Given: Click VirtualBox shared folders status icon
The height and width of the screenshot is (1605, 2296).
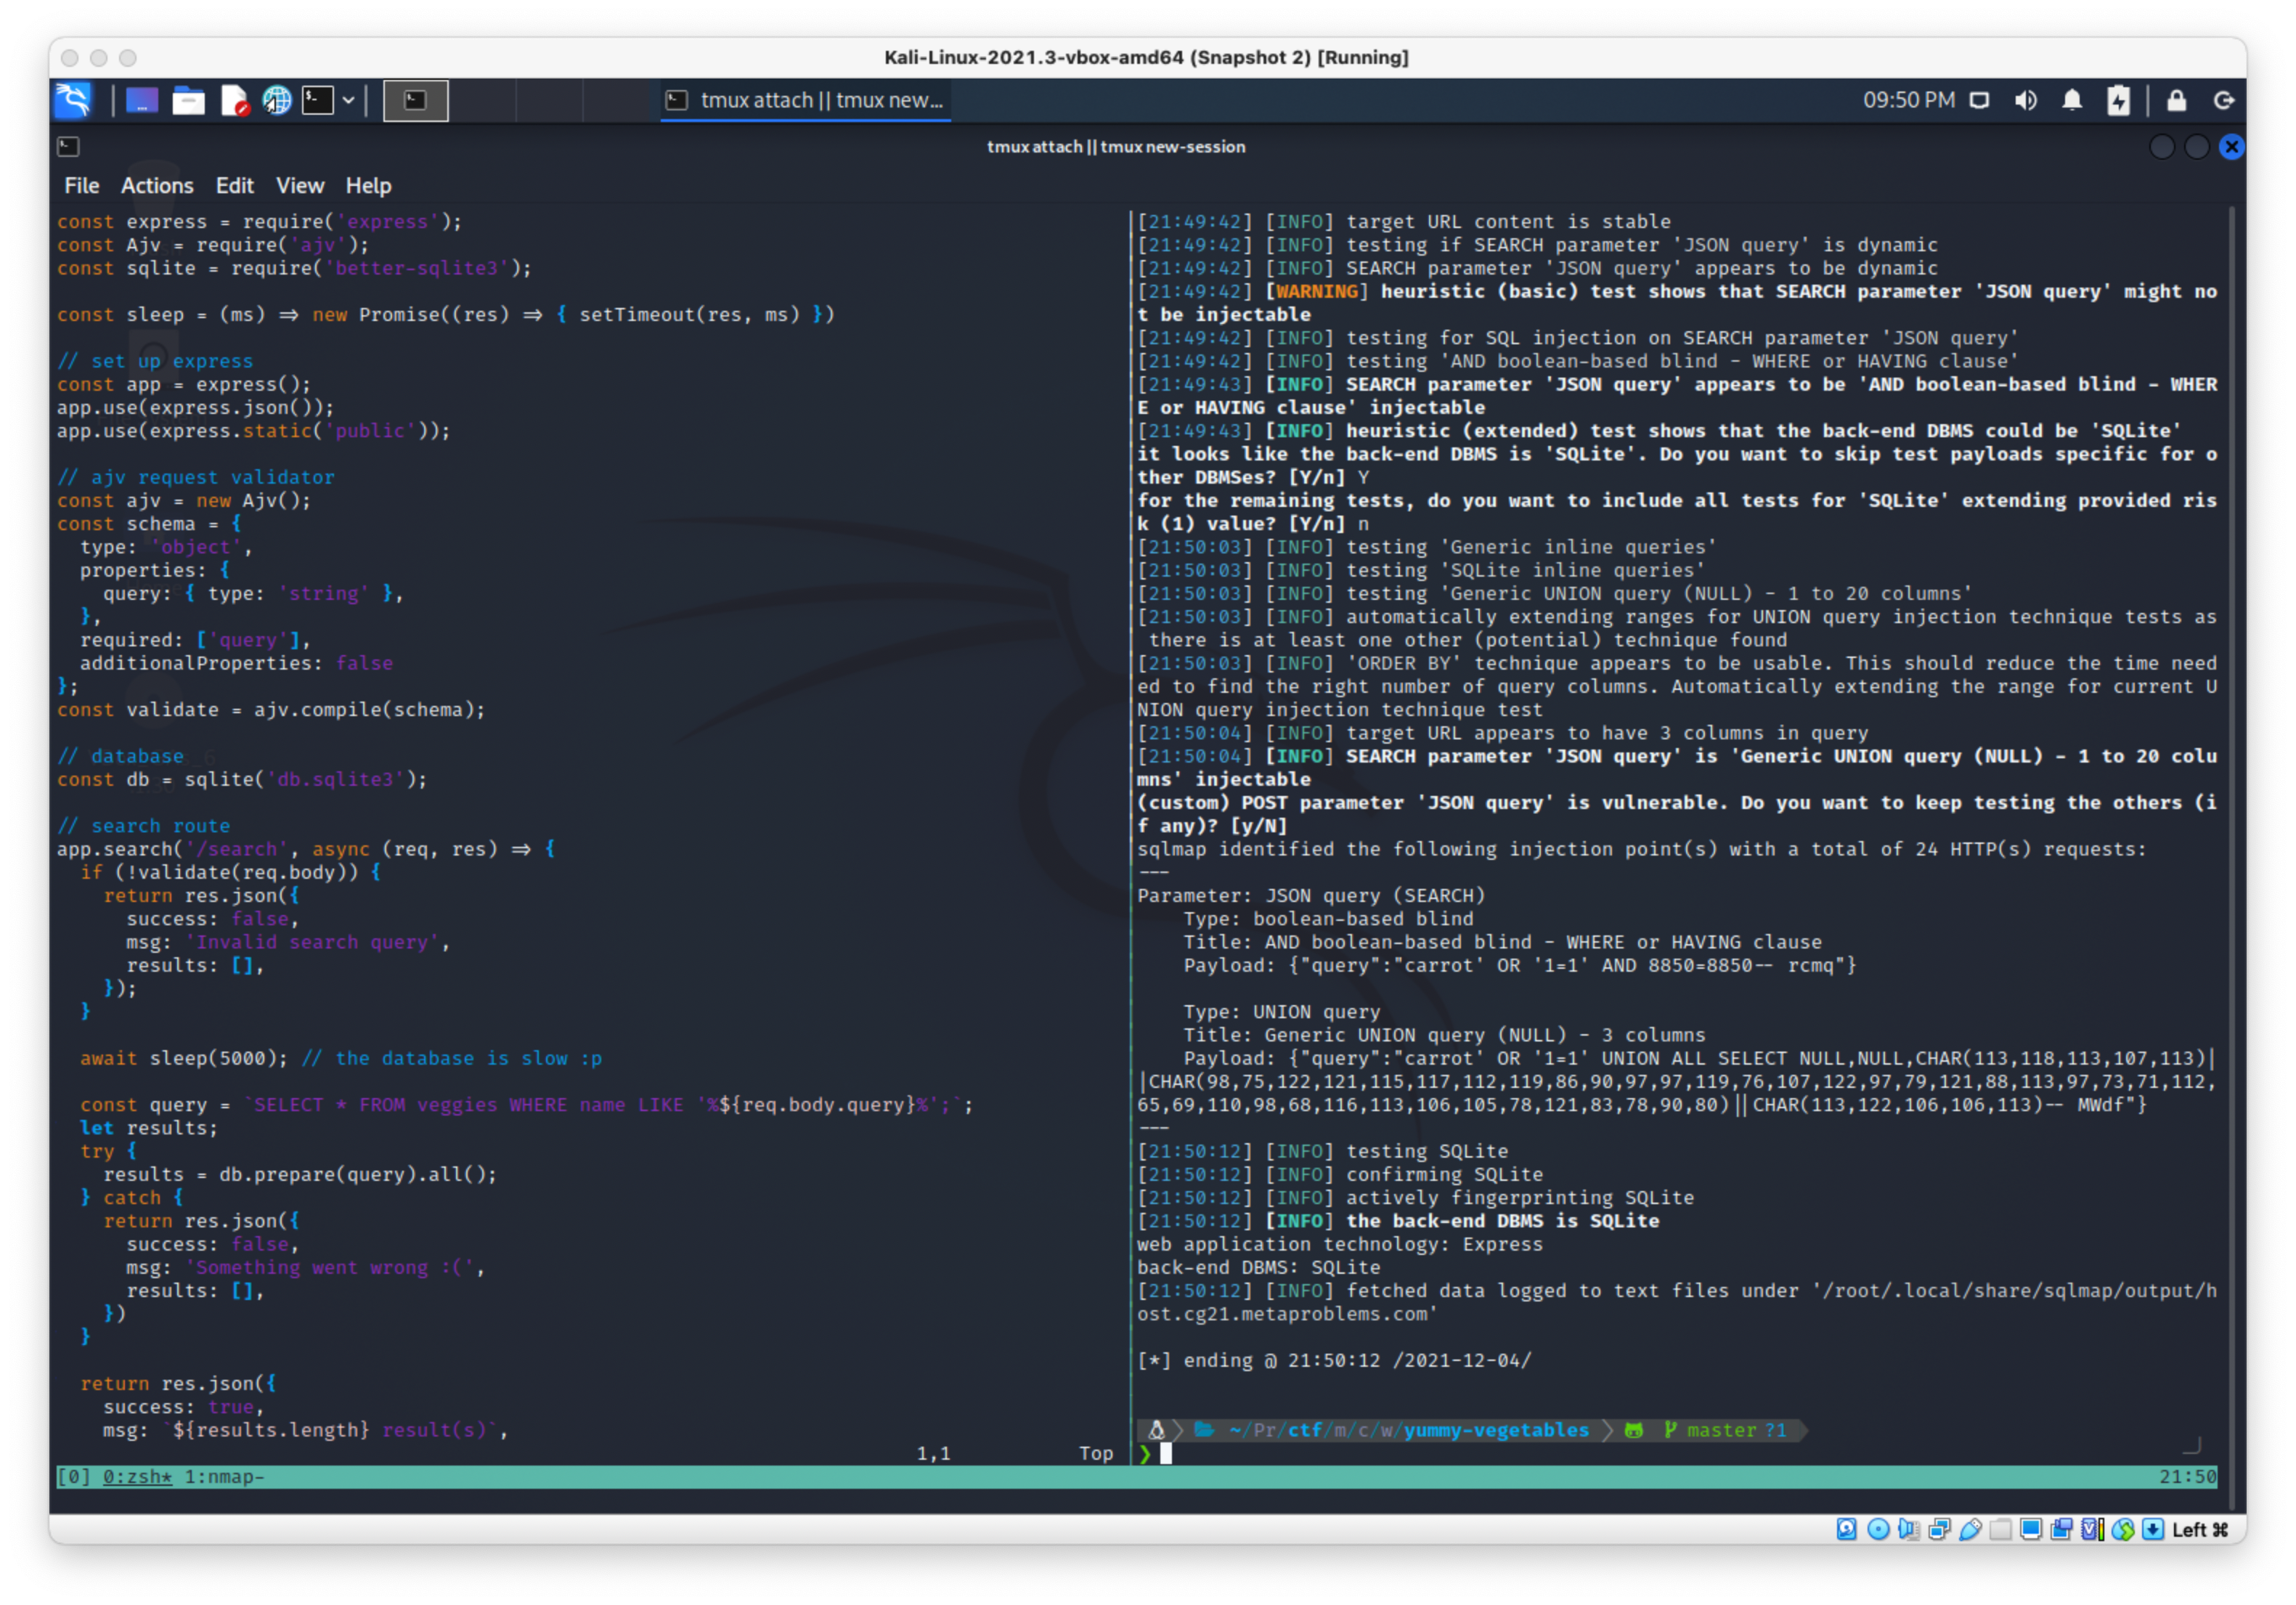Looking at the screenshot, I should tap(2001, 1529).
